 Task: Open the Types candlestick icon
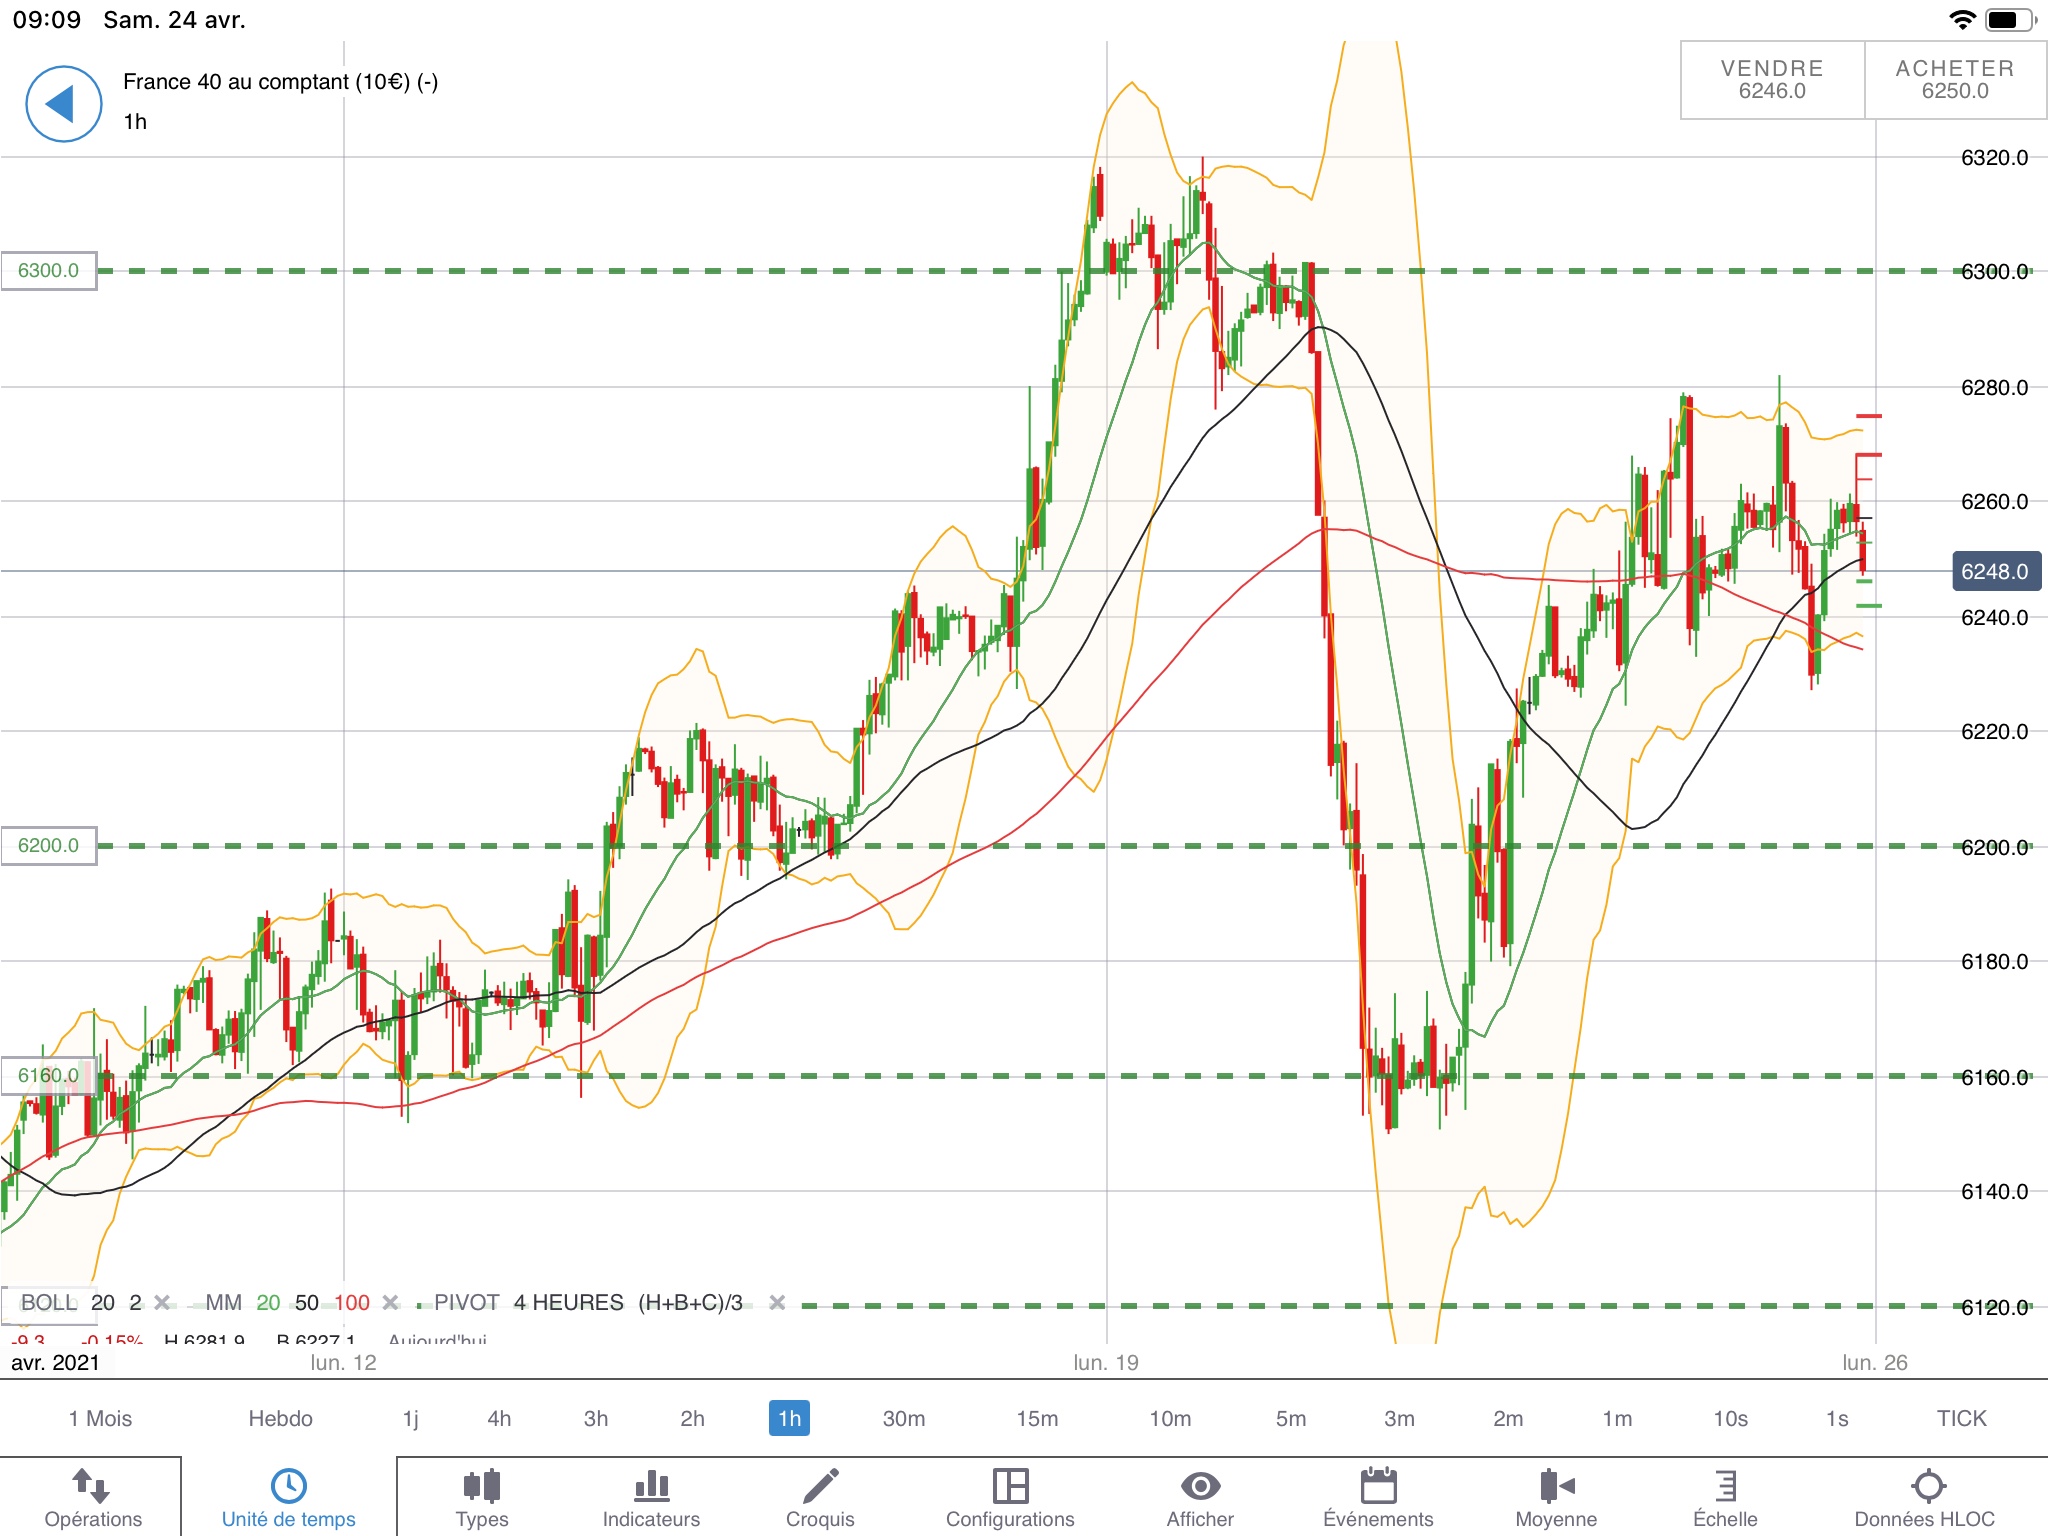(482, 1486)
